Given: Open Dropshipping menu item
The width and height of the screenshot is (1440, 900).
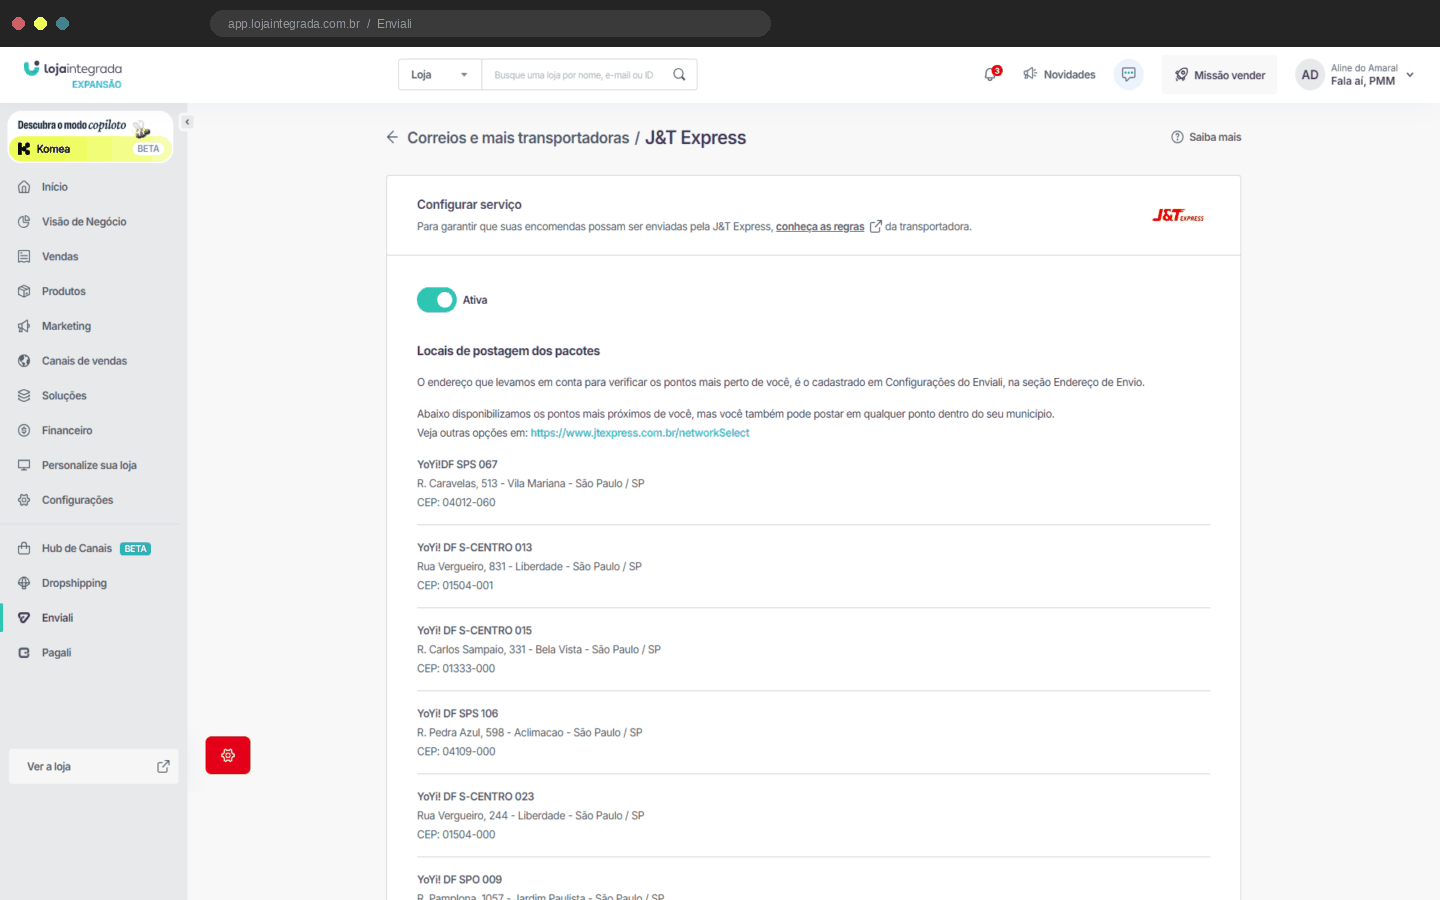Looking at the screenshot, I should (74, 583).
